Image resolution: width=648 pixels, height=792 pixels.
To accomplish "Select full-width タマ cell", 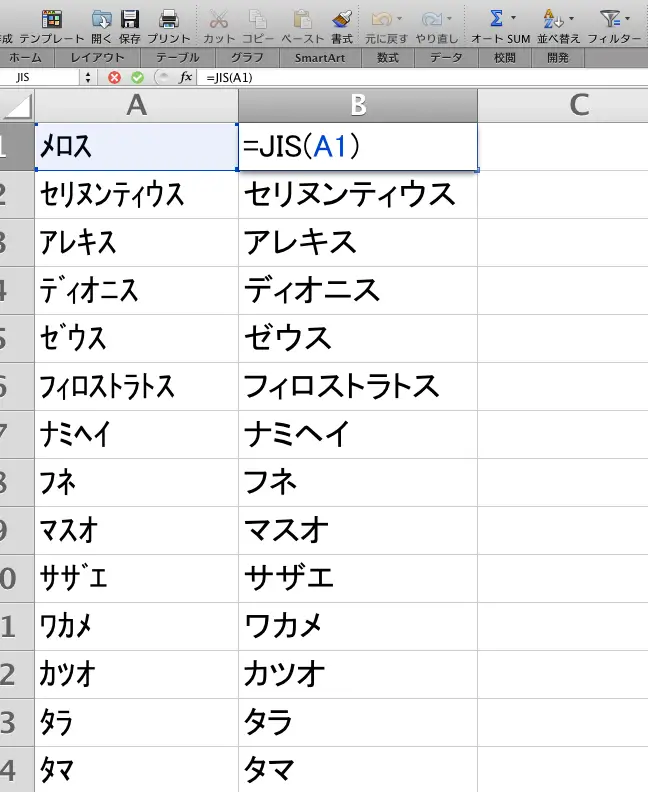I will tap(358, 769).
